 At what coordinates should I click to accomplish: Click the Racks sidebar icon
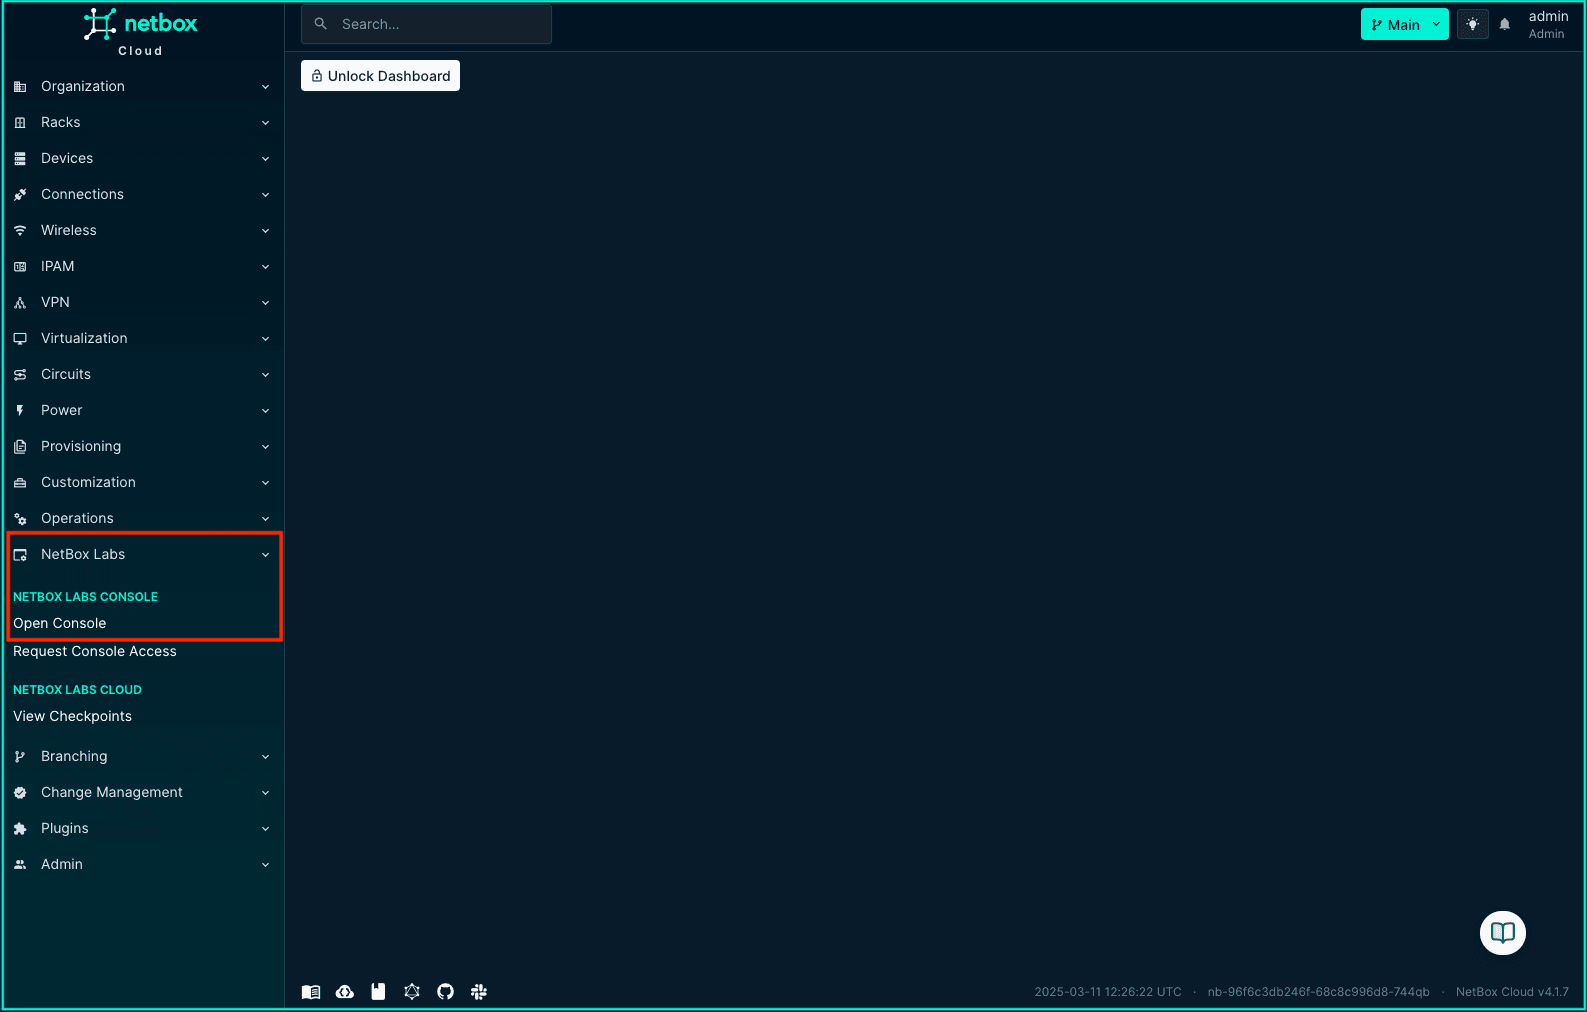20,123
